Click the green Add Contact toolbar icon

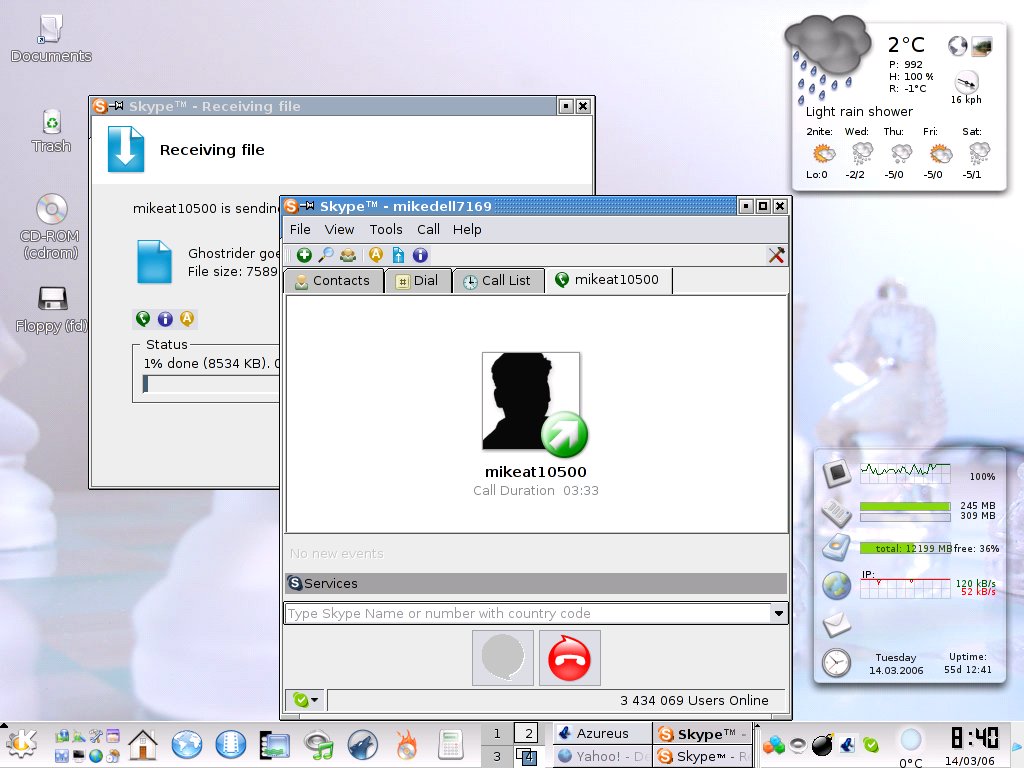pos(304,255)
